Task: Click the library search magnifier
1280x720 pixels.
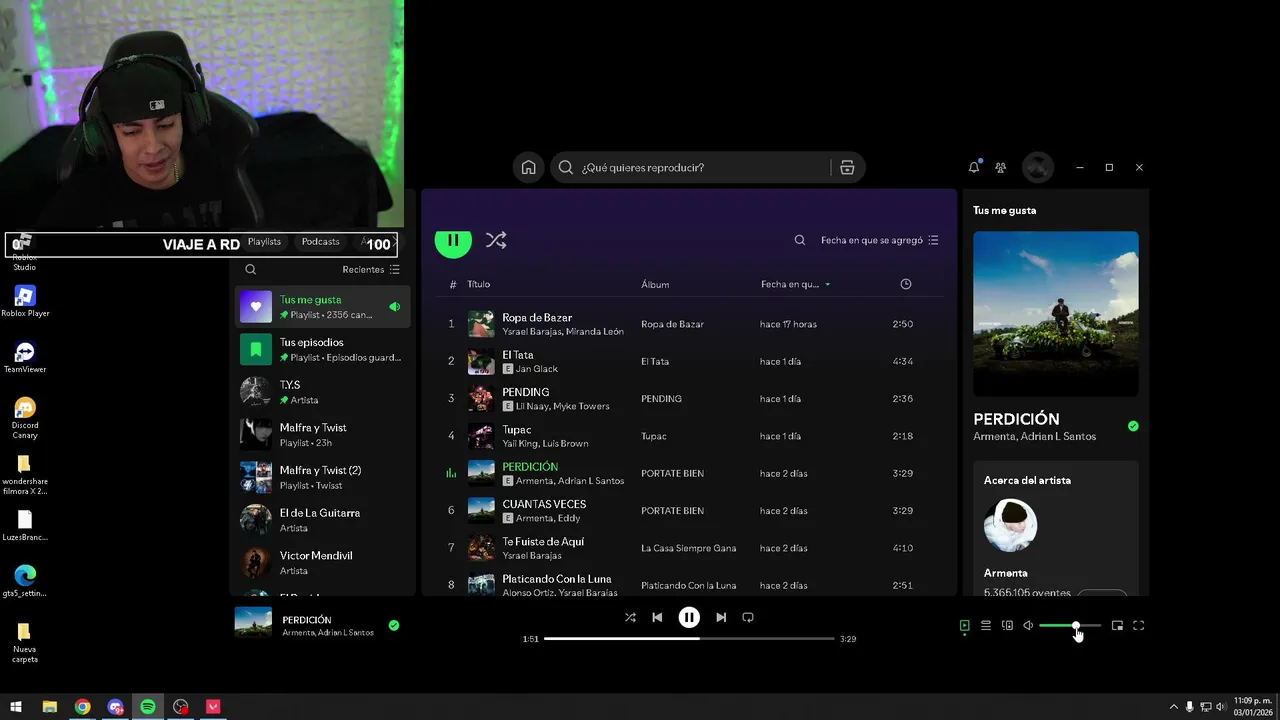Action: point(251,269)
